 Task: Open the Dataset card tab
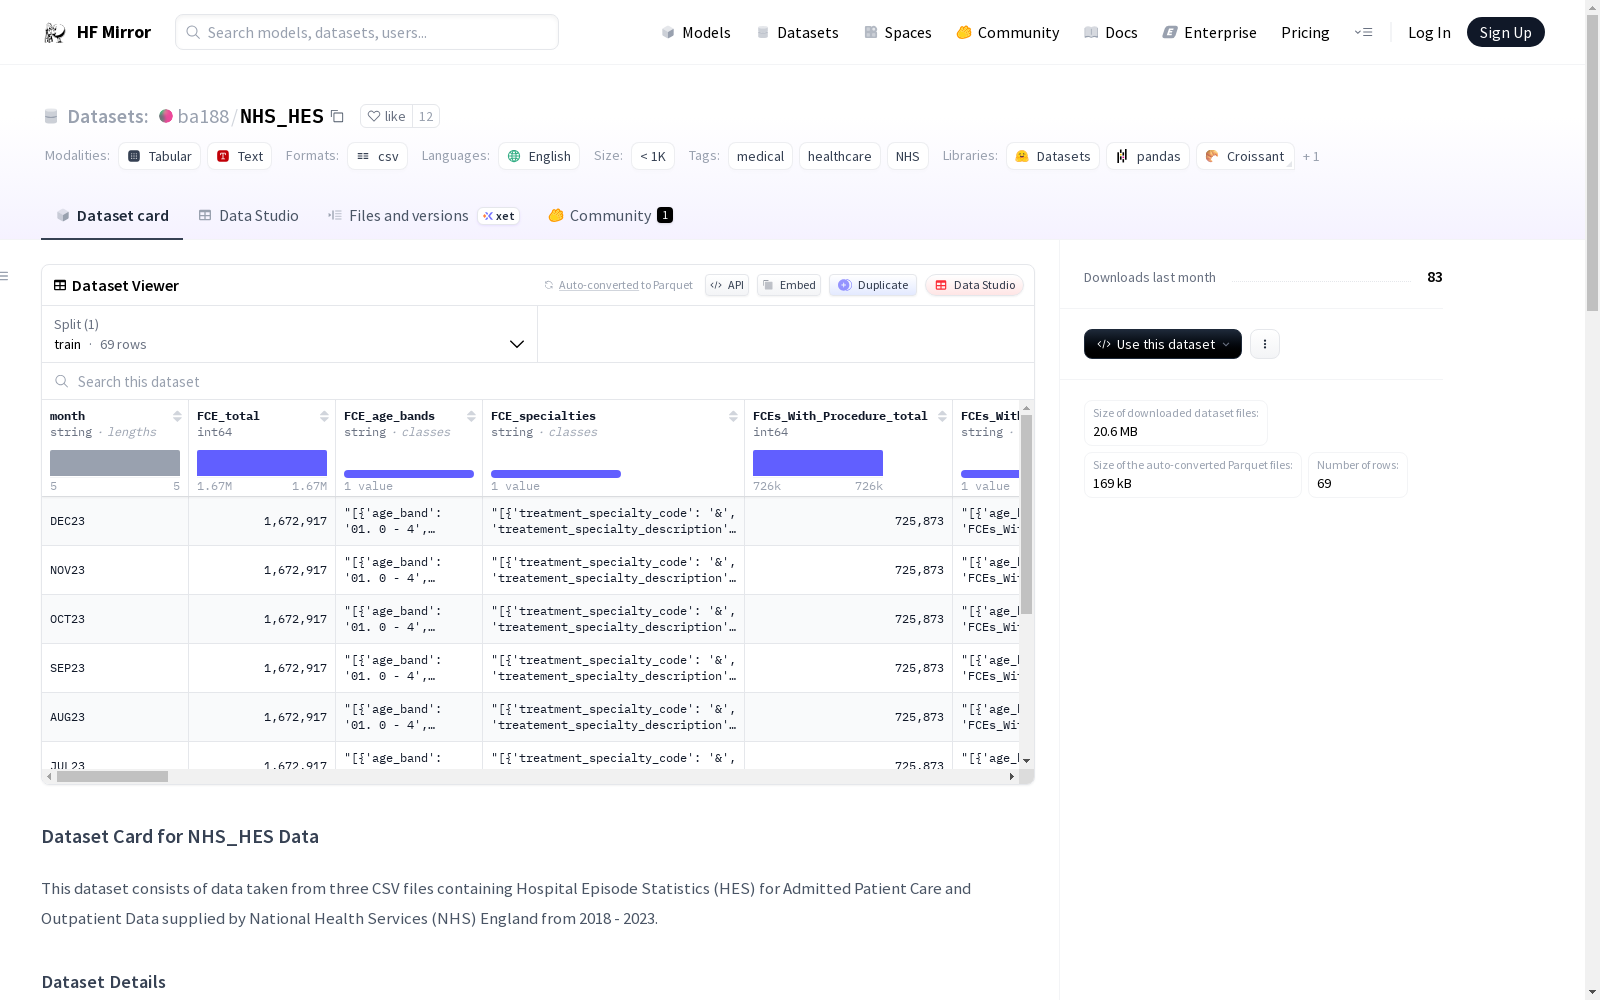[112, 216]
